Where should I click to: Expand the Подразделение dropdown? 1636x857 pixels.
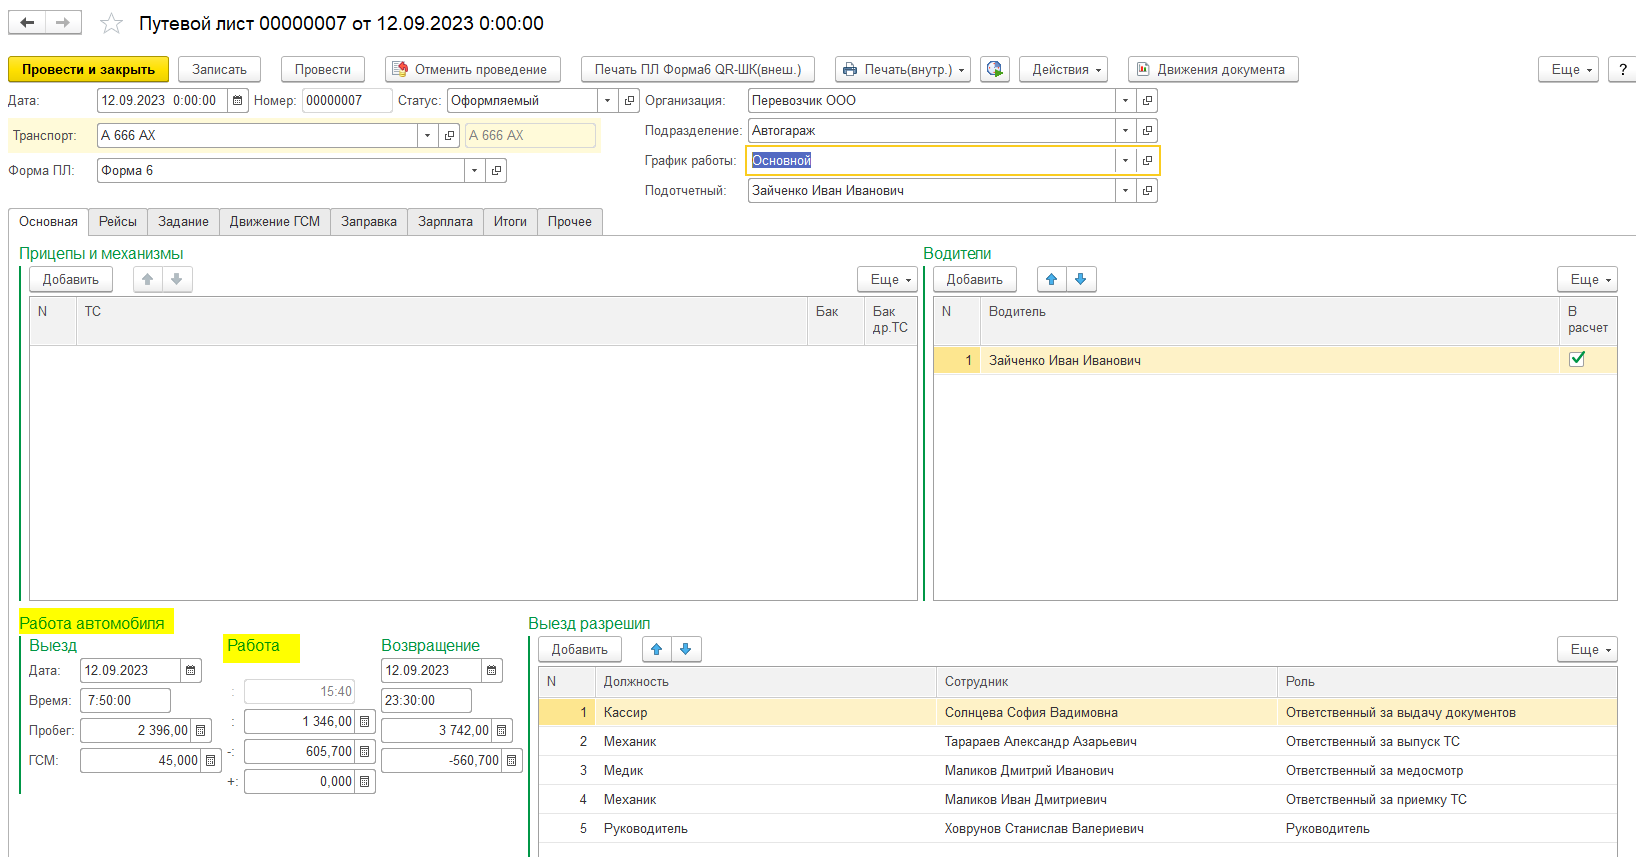coord(1125,130)
